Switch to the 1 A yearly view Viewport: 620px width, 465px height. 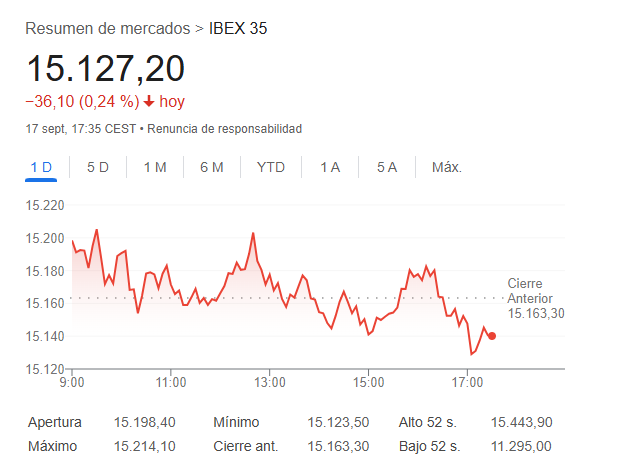click(330, 167)
